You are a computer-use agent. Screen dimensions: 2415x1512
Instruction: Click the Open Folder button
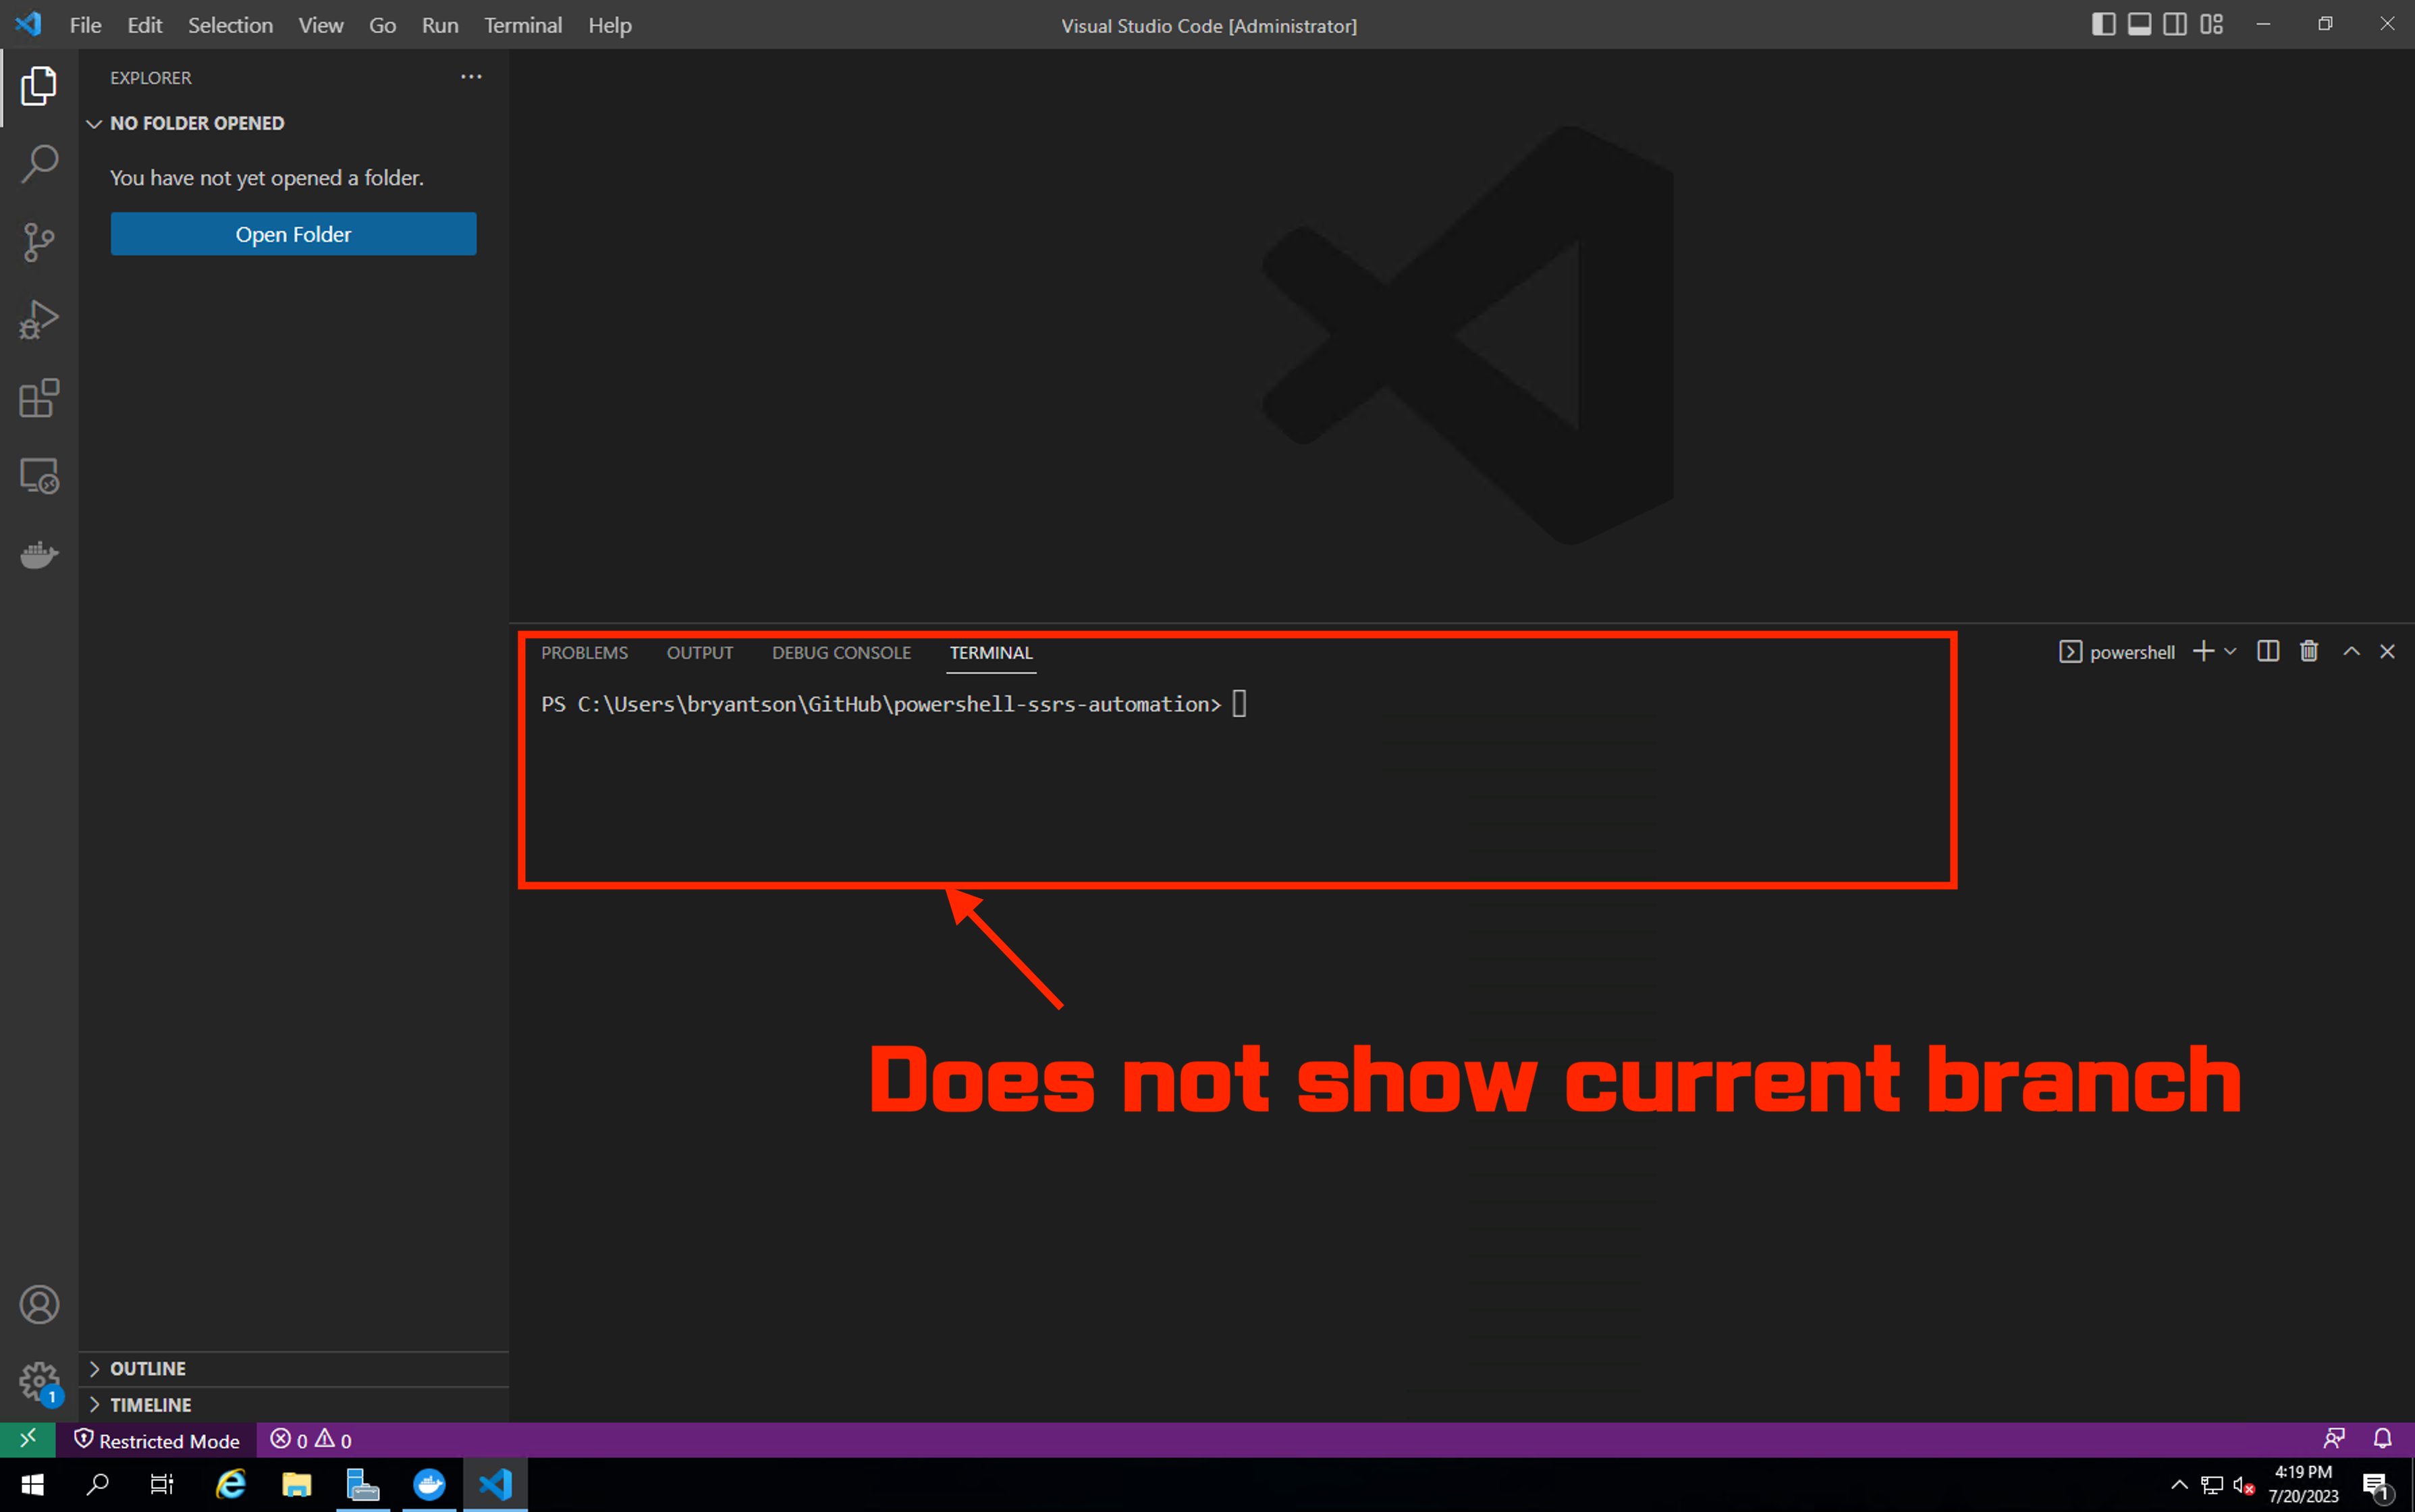293,234
